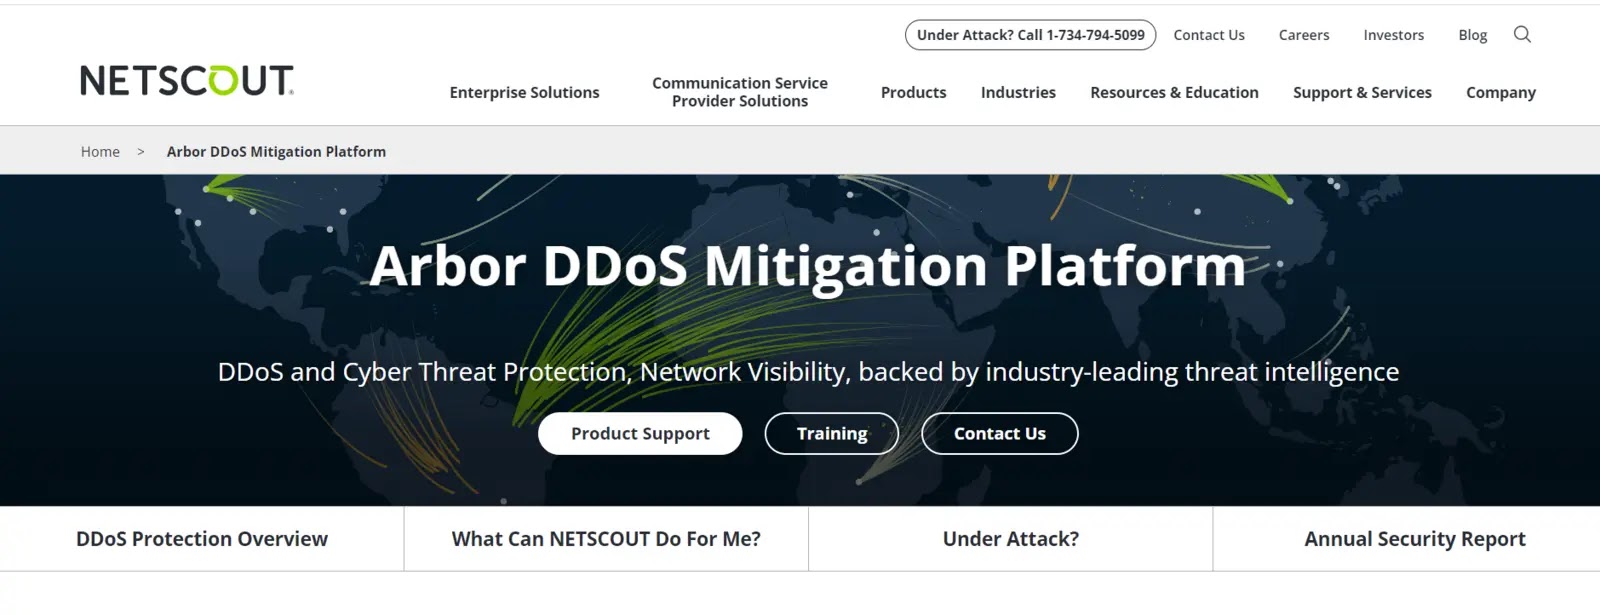Image resolution: width=1600 pixels, height=615 pixels.
Task: Open the Annual Security Report tab
Action: click(1414, 538)
